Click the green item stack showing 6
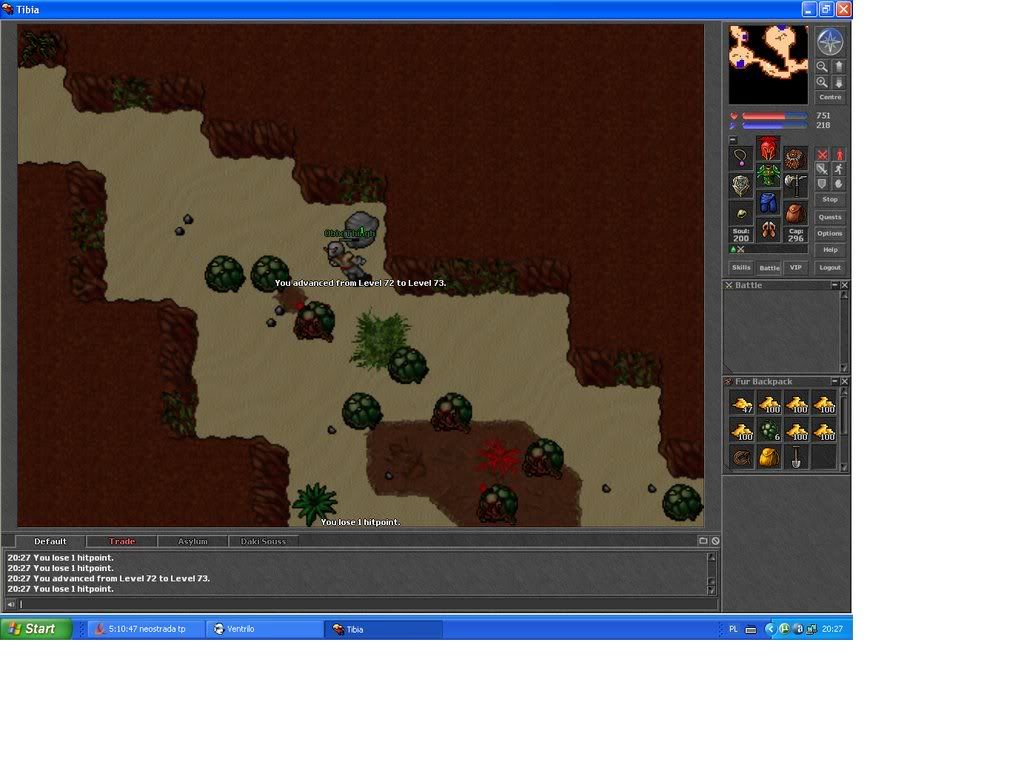1024x768 pixels. click(769, 430)
